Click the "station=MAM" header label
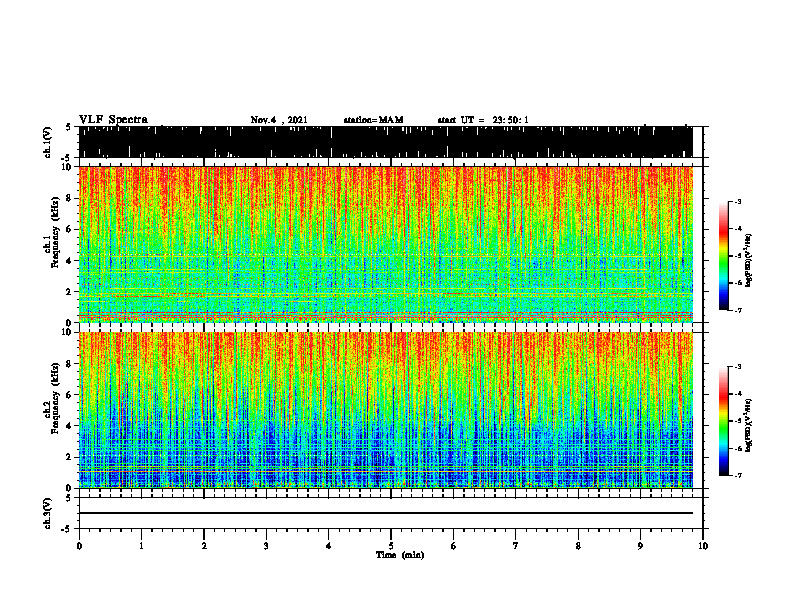792x612 pixels. click(x=374, y=120)
